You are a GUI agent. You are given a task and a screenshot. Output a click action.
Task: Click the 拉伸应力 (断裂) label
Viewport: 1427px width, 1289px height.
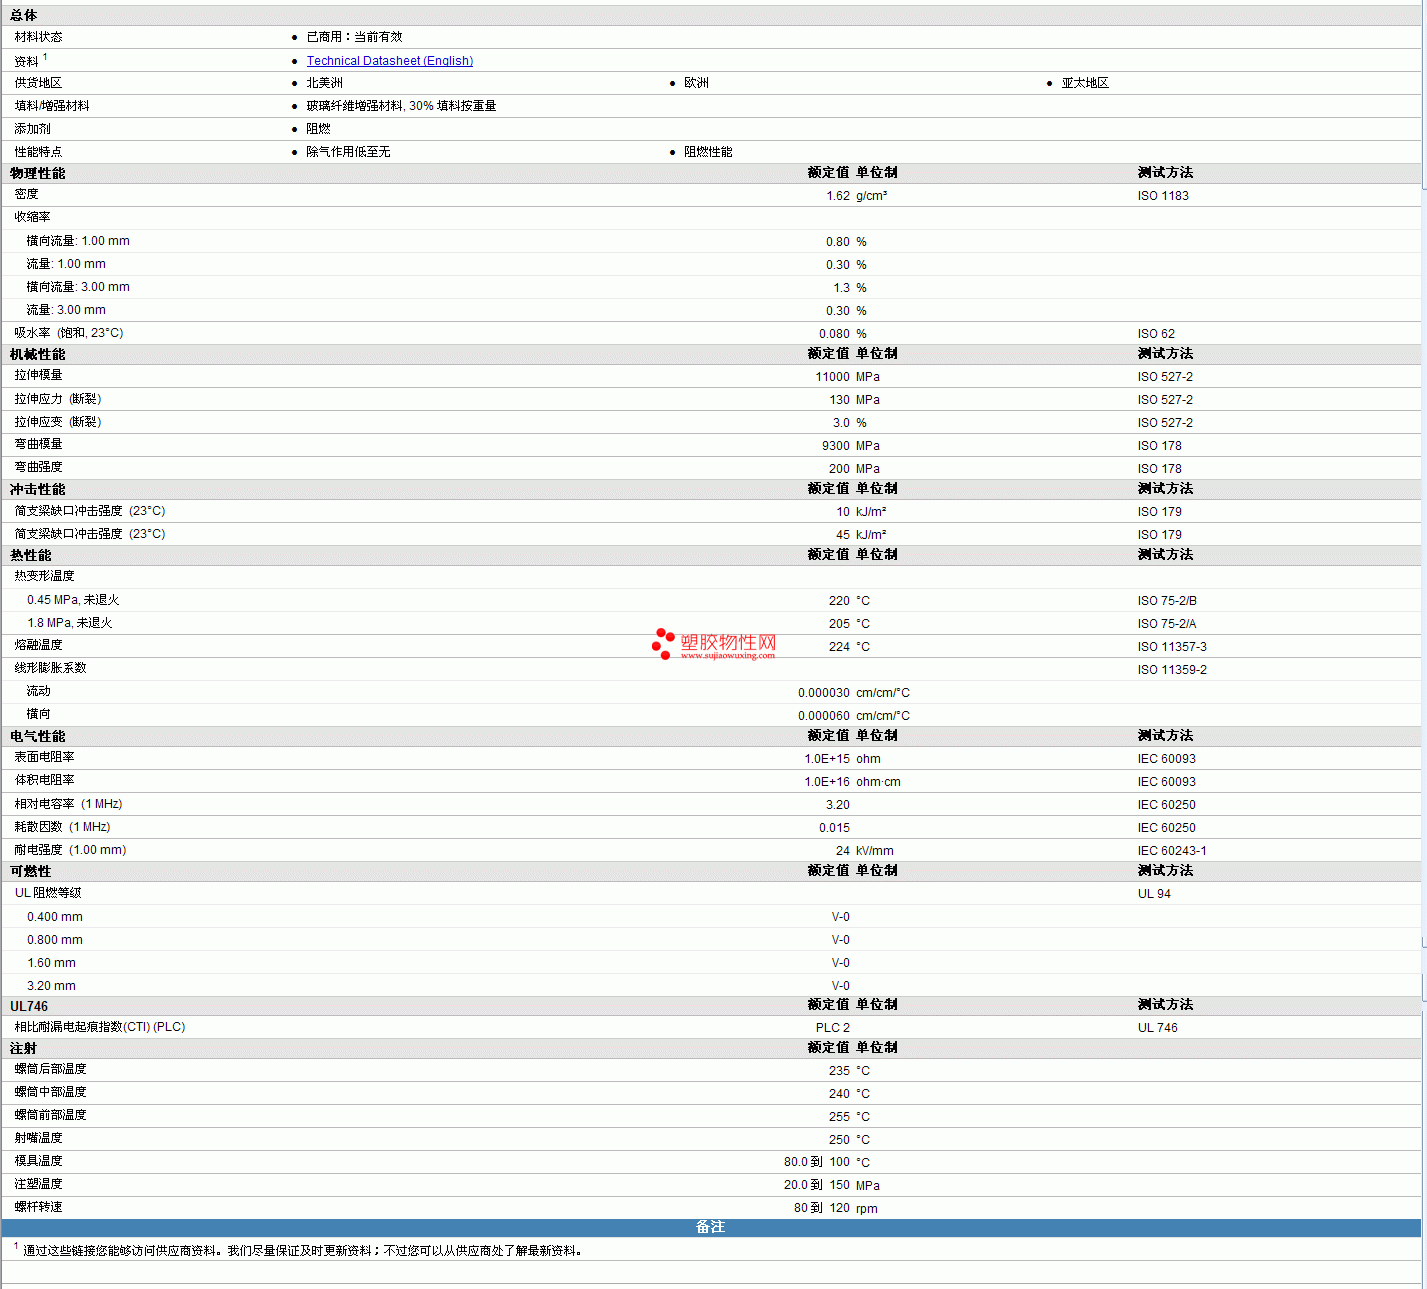pyautogui.click(x=58, y=399)
